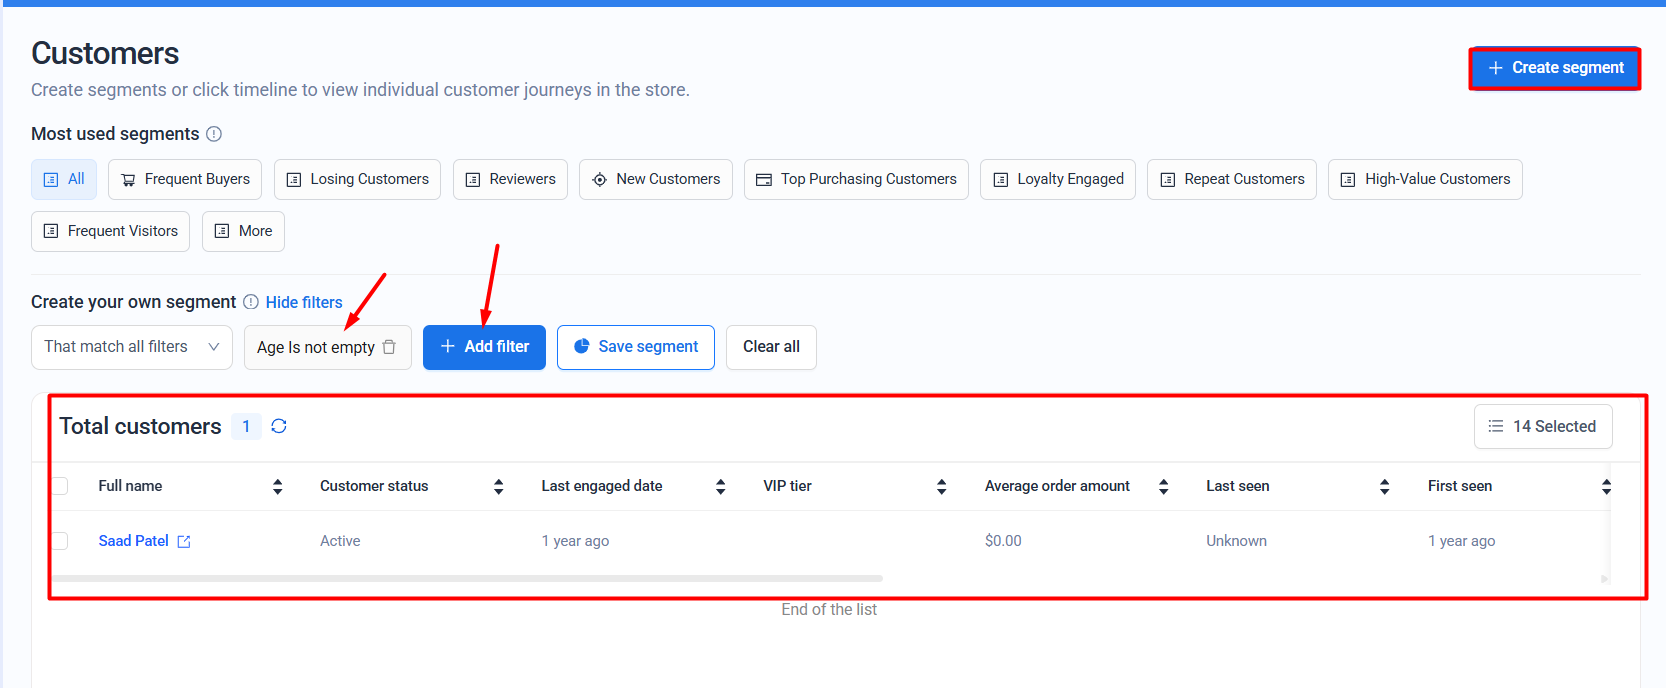1666x688 pixels.
Task: Click info icon beside Create your own segment
Action: 251,302
